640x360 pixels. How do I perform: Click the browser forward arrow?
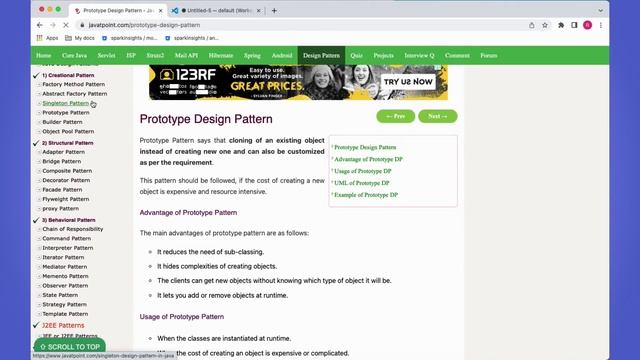[x=53, y=25]
